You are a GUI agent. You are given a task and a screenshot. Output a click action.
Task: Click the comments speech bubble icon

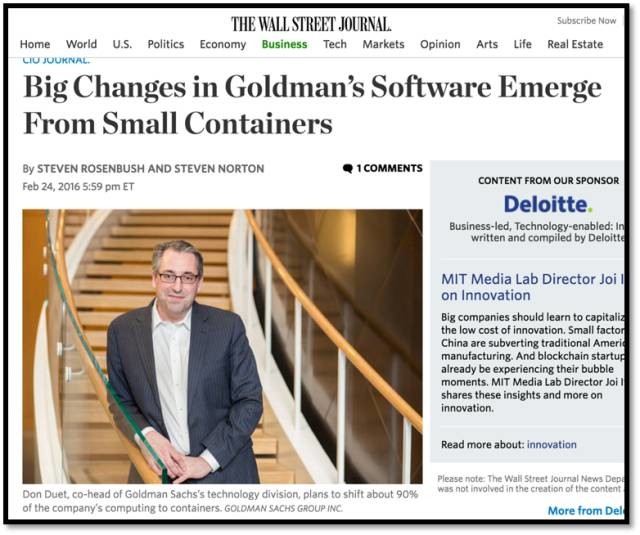click(347, 169)
